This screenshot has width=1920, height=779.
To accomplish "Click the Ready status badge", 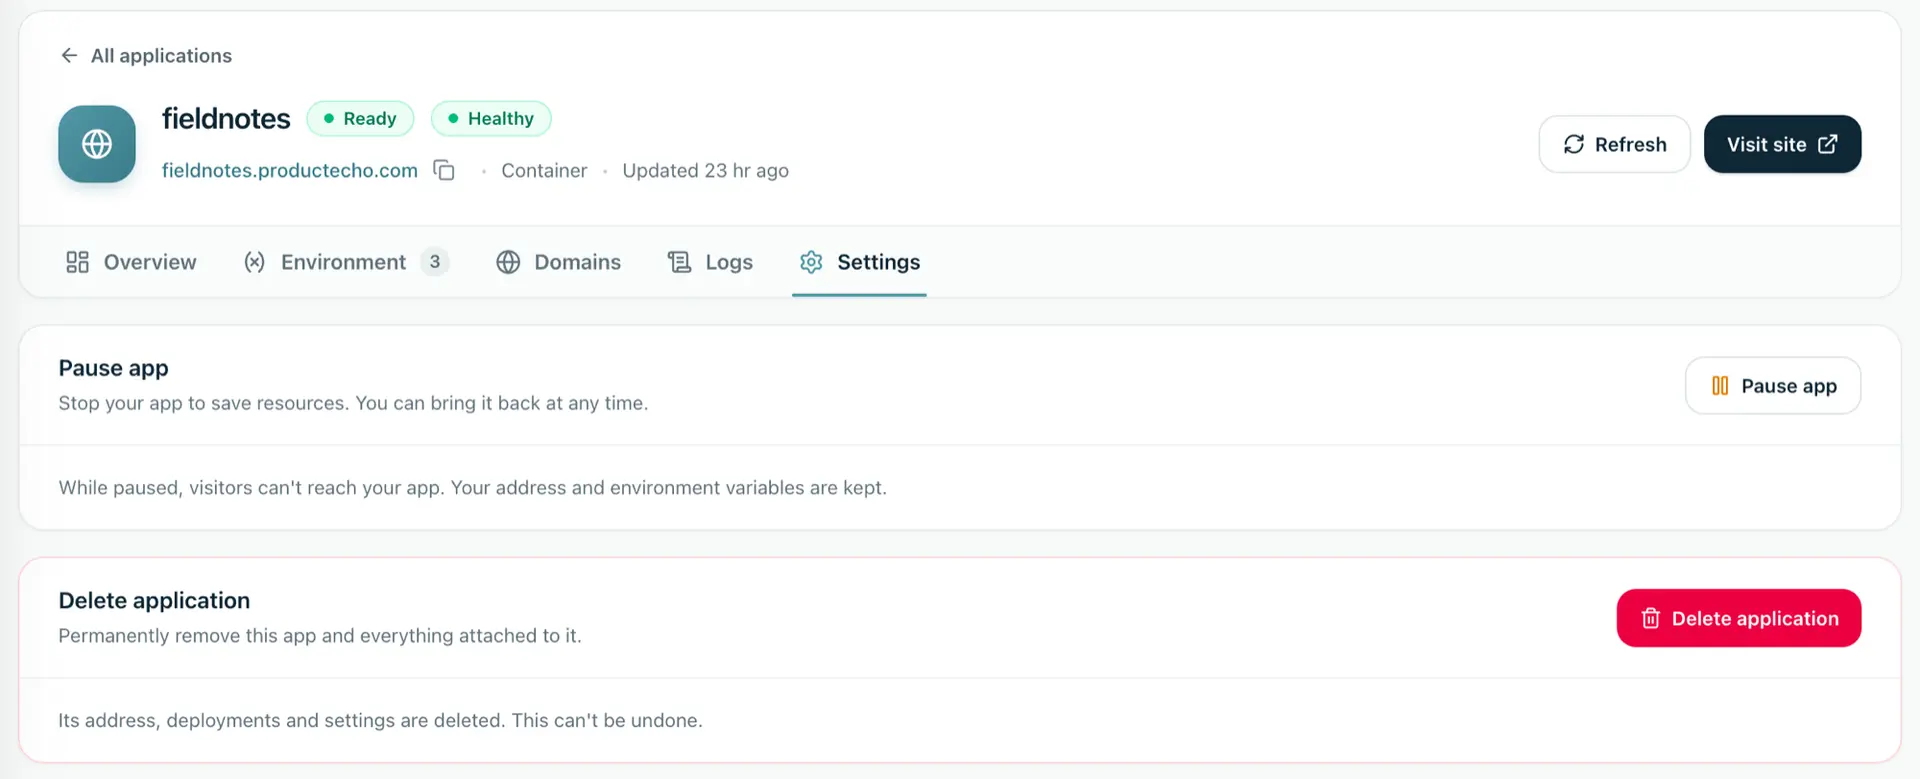I will (360, 118).
